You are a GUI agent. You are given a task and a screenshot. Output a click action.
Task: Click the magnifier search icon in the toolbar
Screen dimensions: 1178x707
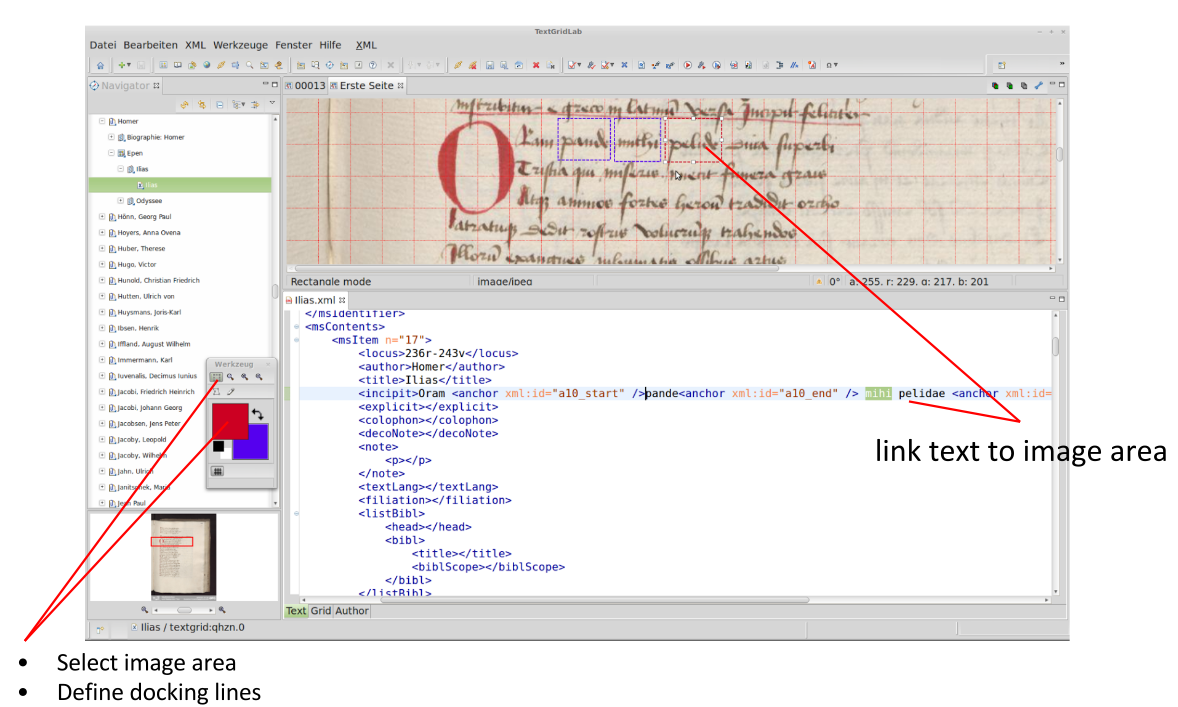(249, 65)
